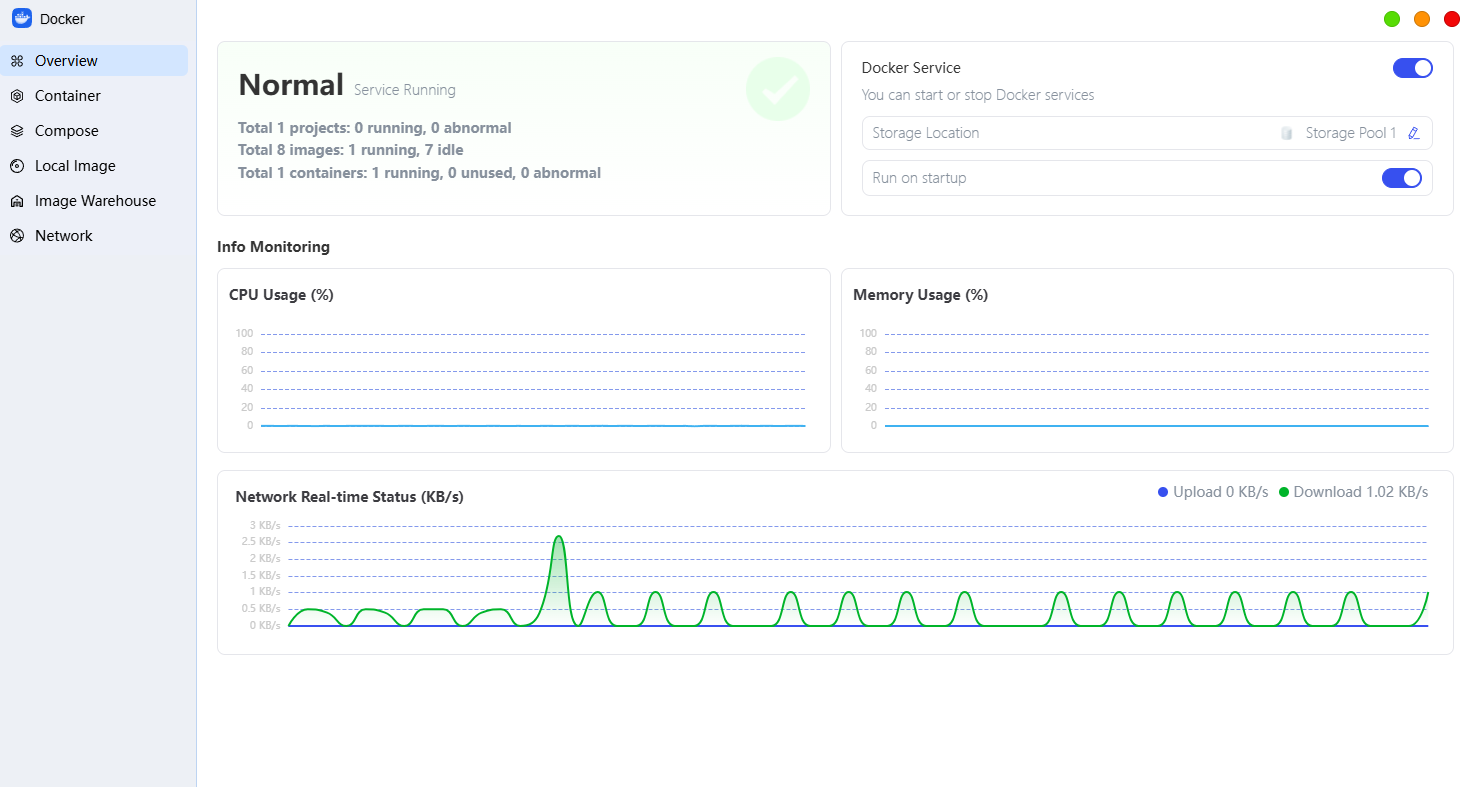The height and width of the screenshot is (787, 1477).
Task: Click the Run on startup label
Action: [x=919, y=178]
